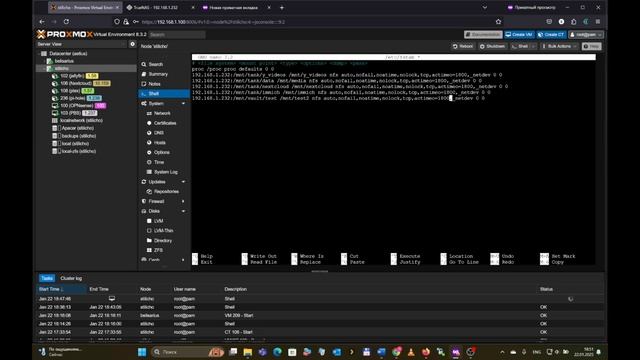Select the Tasks tab

(x=47, y=278)
